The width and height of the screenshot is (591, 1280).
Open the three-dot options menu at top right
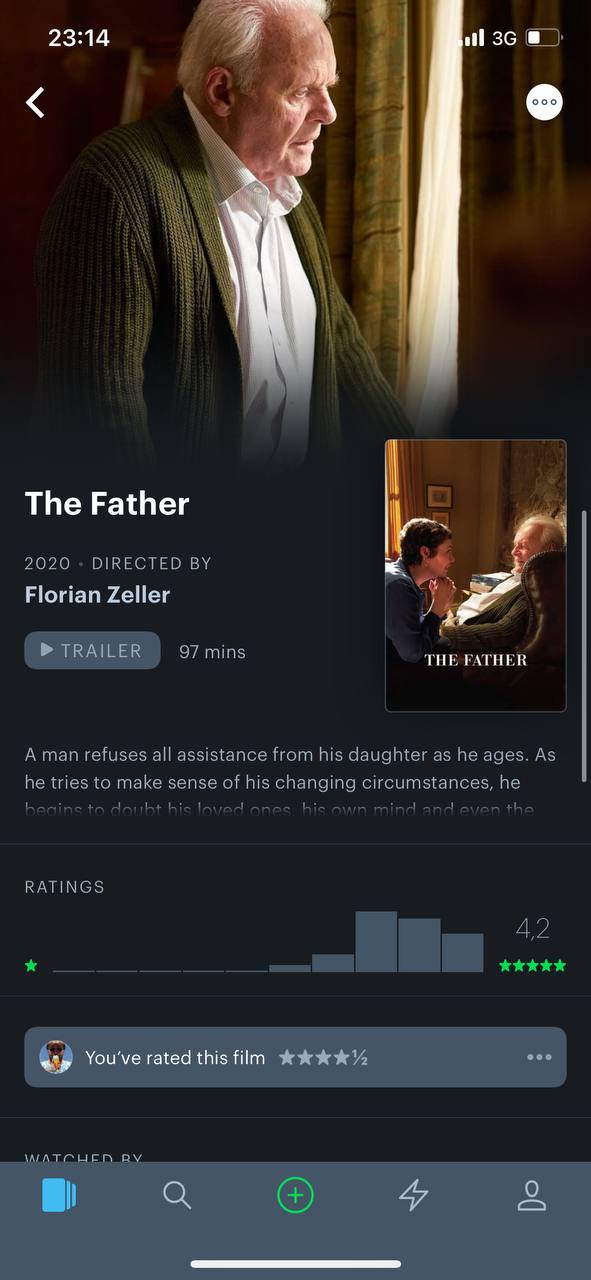click(x=544, y=102)
